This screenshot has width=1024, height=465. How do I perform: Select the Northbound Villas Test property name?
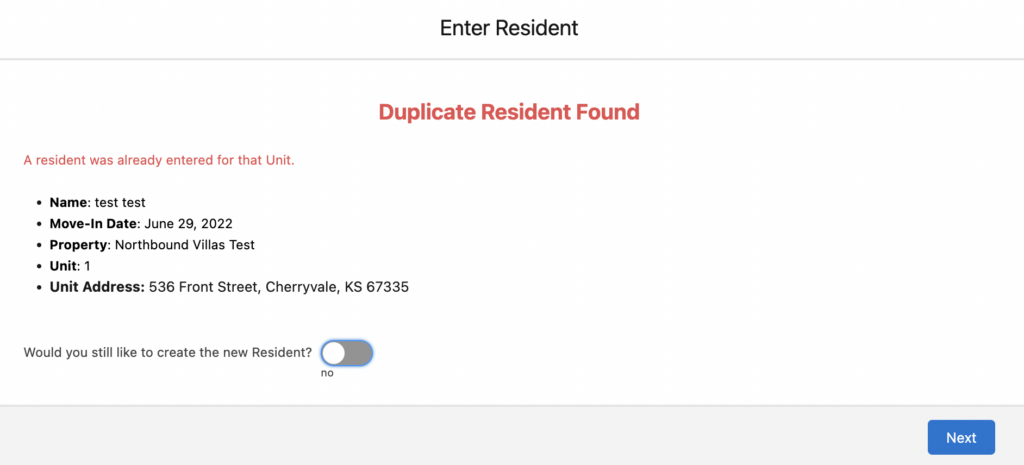point(185,245)
